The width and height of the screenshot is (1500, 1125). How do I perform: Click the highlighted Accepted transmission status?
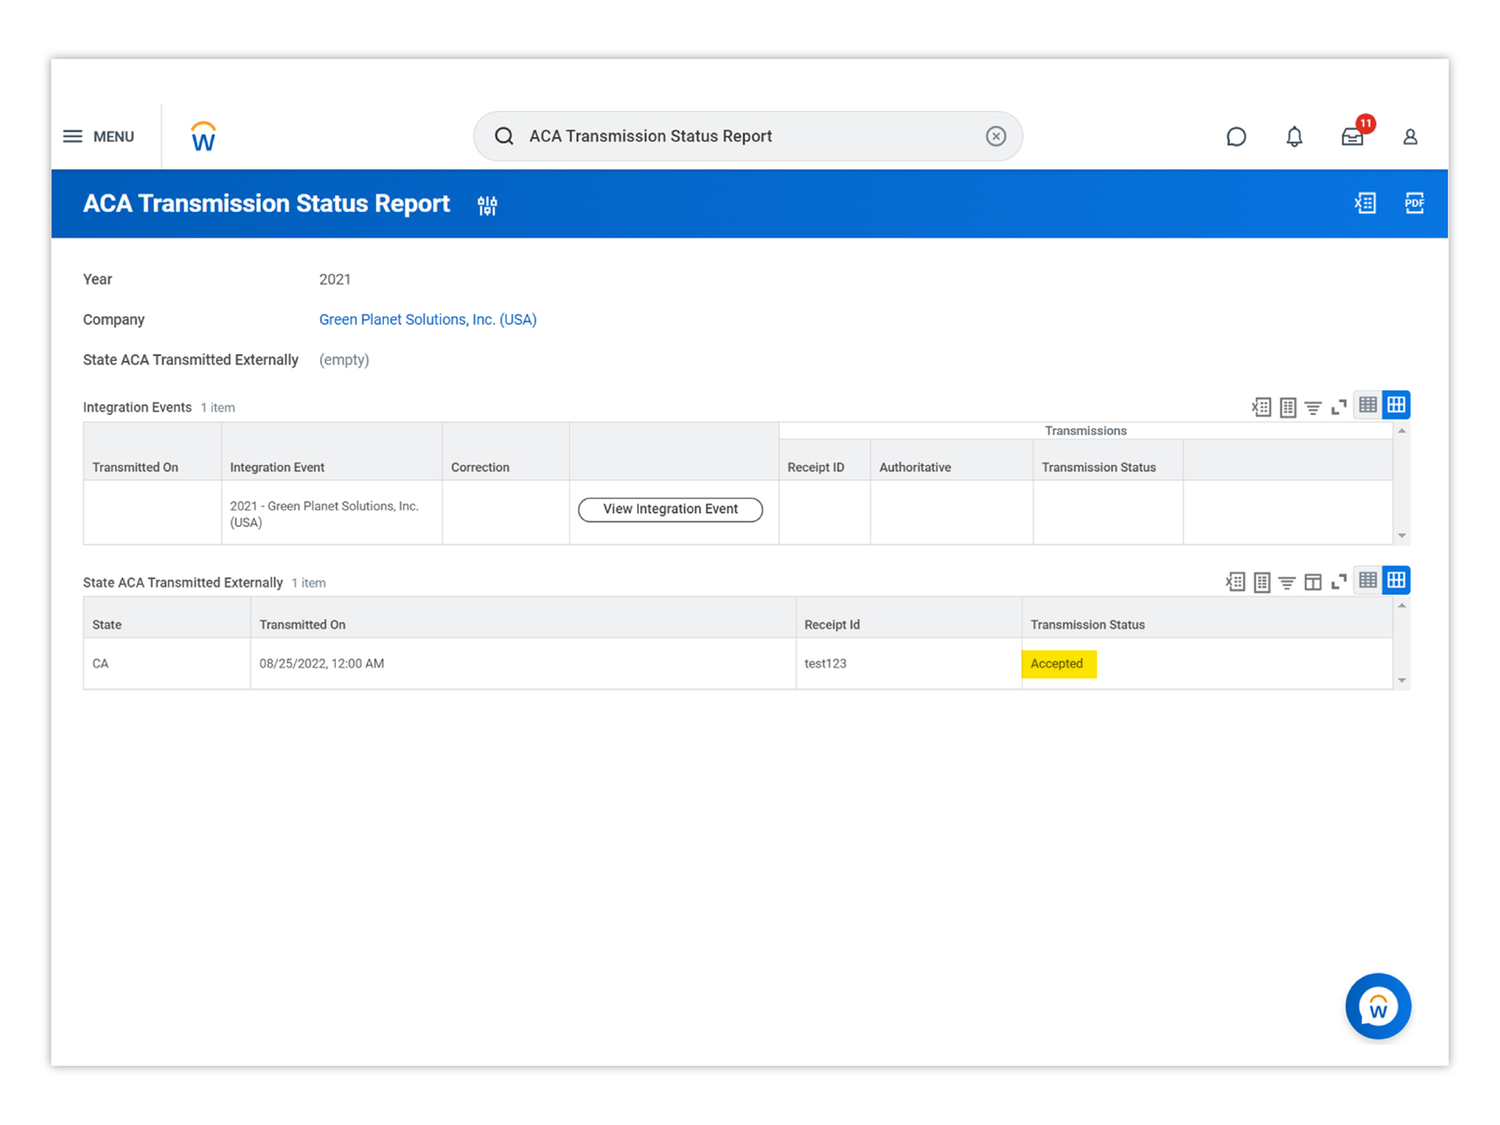pyautogui.click(x=1058, y=663)
